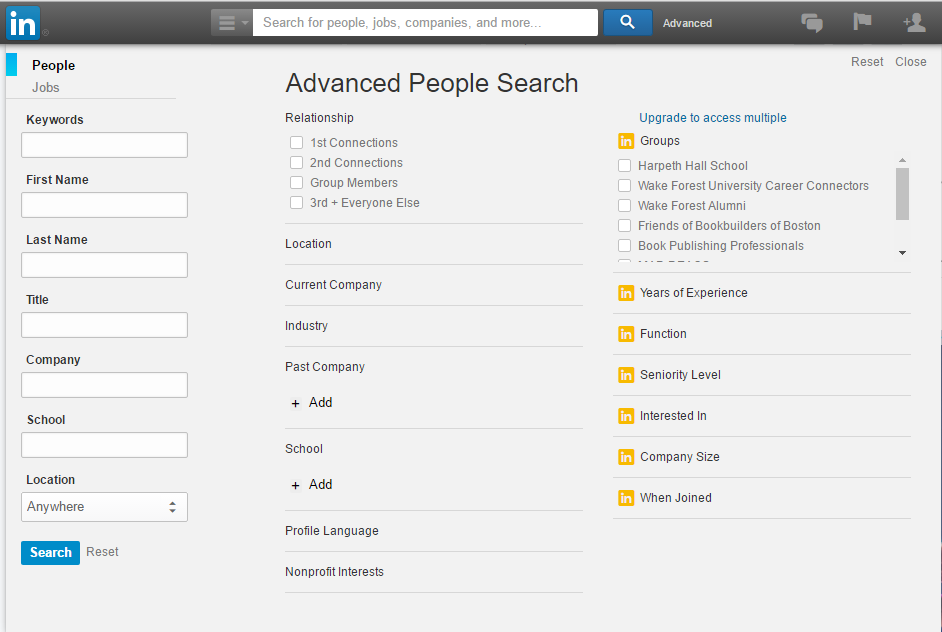Screen dimensions: 942x632
Task: Click the premium icon beside Groups
Action: point(626,141)
